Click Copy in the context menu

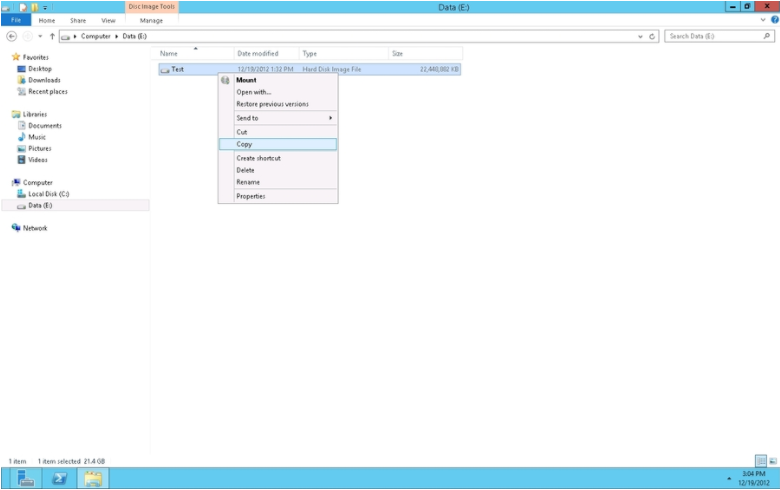[x=278, y=144]
